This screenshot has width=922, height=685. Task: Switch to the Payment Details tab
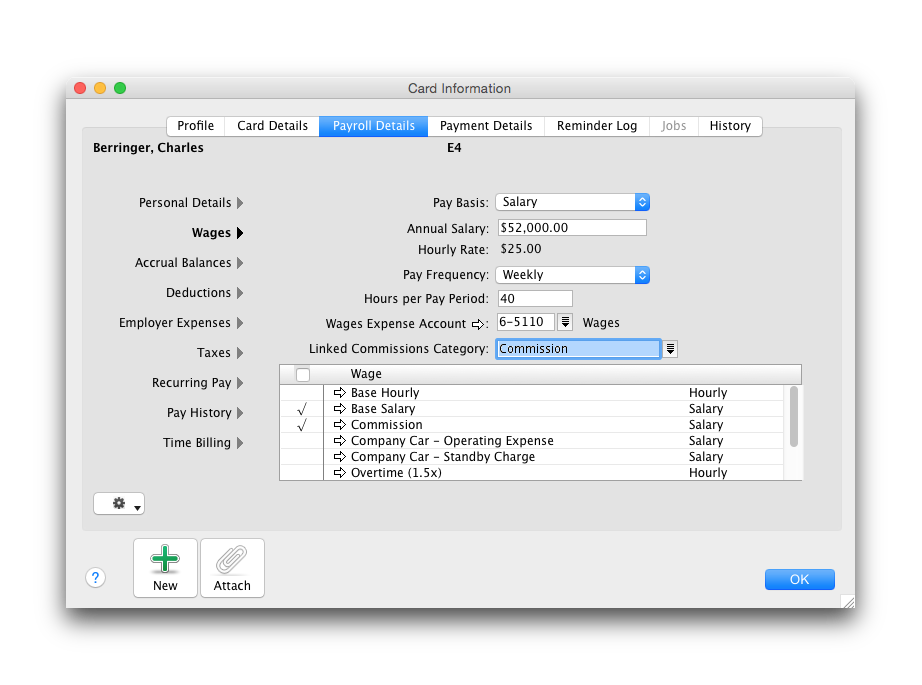[x=486, y=126]
